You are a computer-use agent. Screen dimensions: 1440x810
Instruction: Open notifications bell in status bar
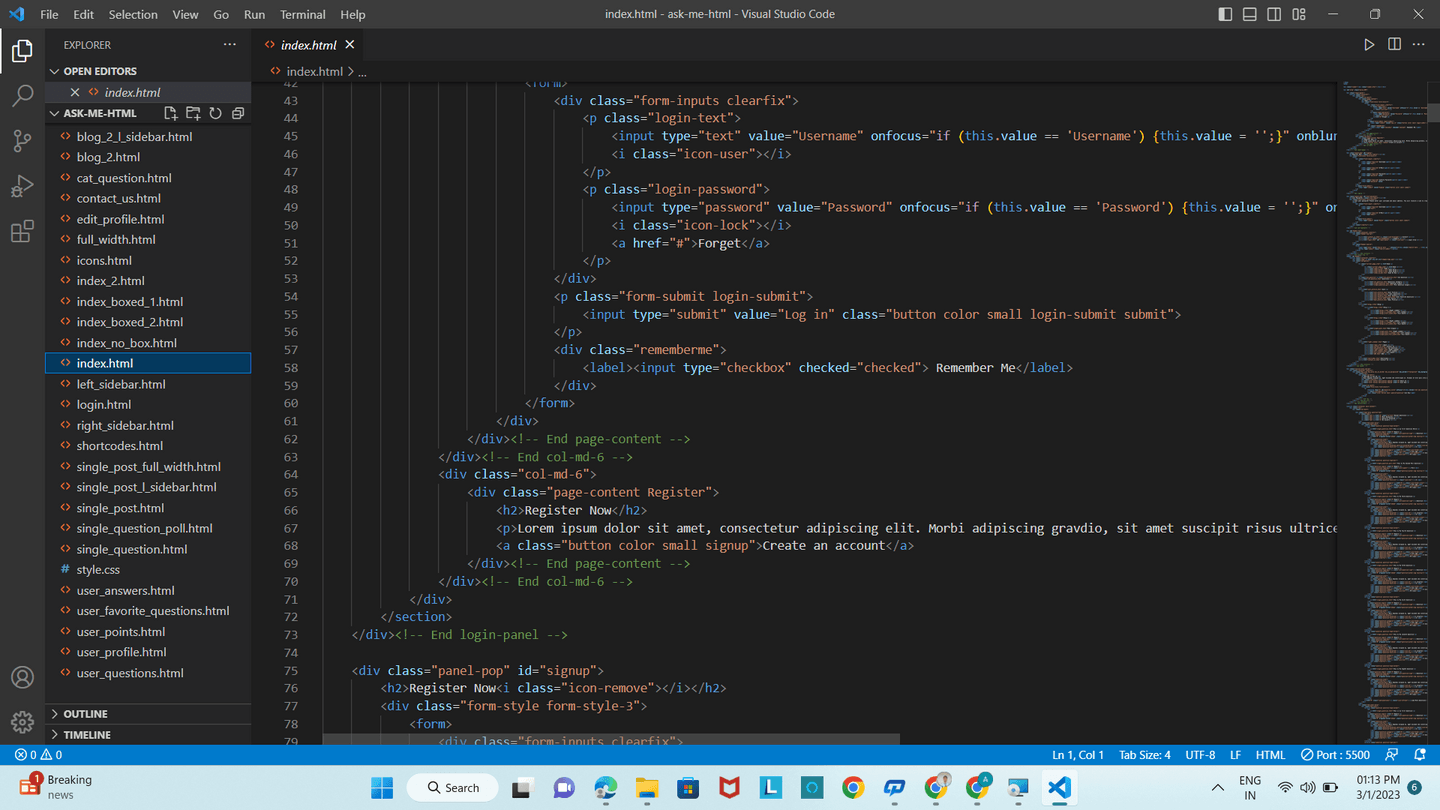click(1420, 755)
